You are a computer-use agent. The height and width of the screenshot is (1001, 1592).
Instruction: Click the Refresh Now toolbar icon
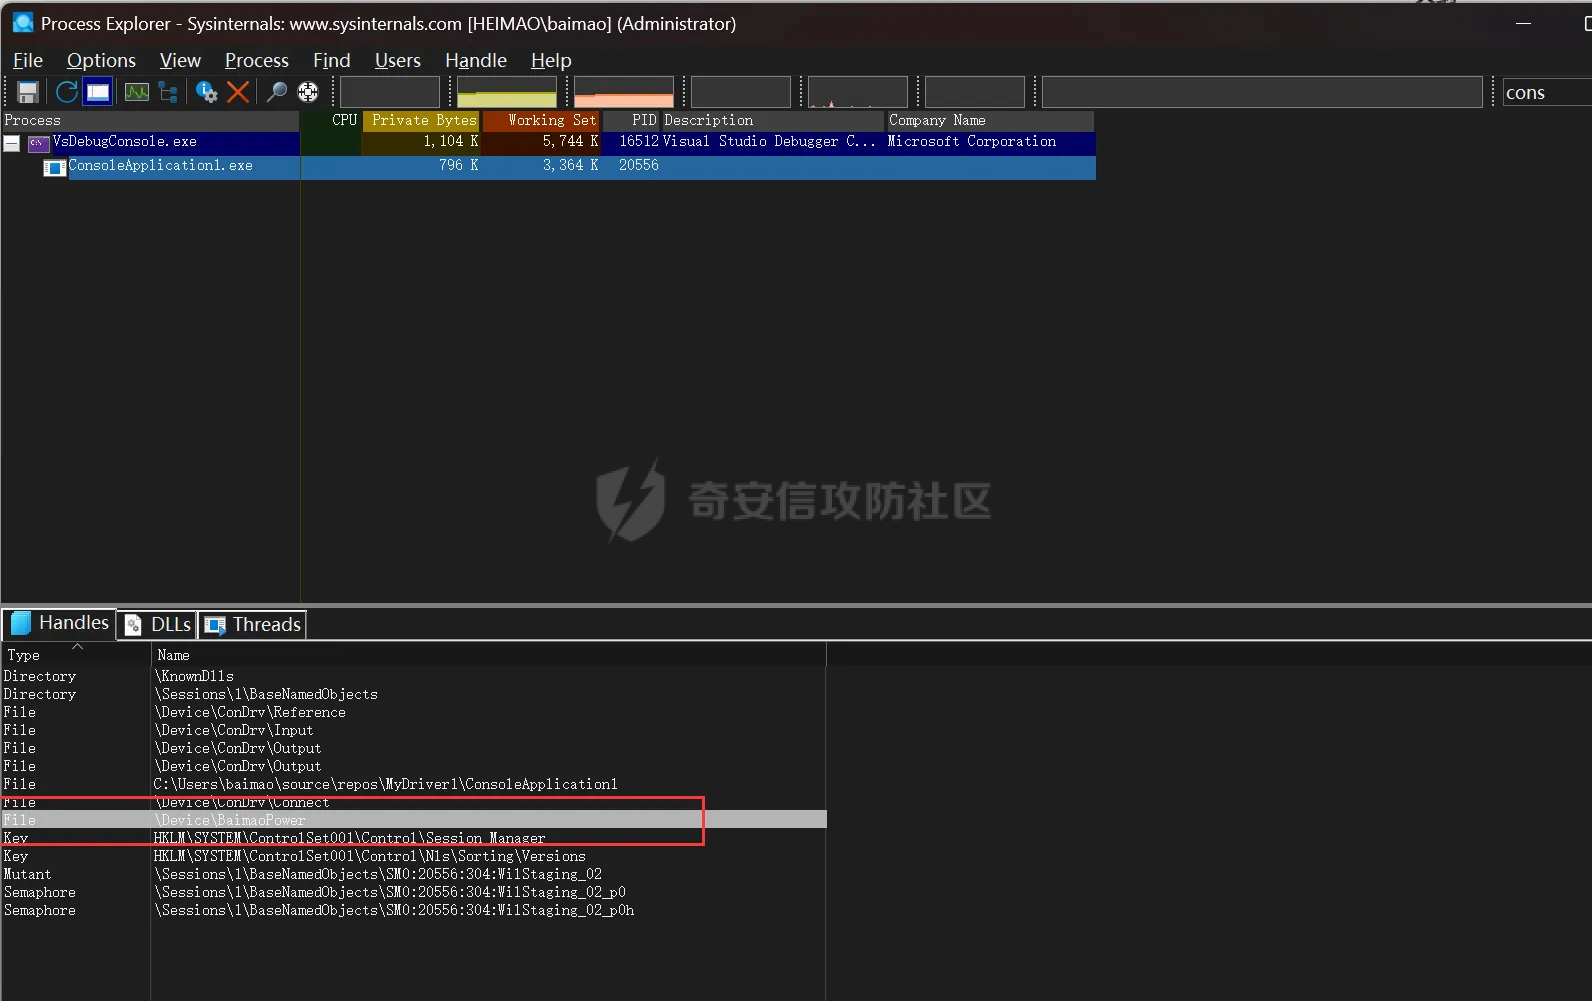coord(66,92)
